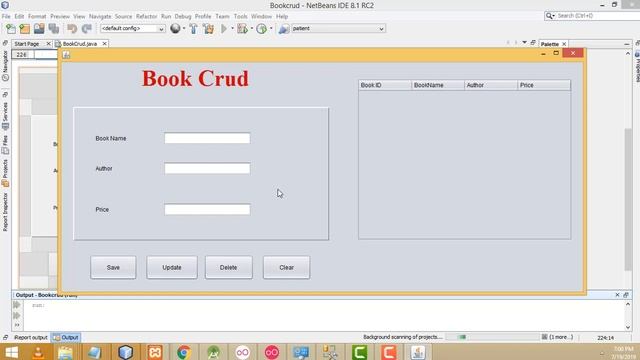
Task: Click the Open Project toolbar icon
Action: [x=39, y=29]
